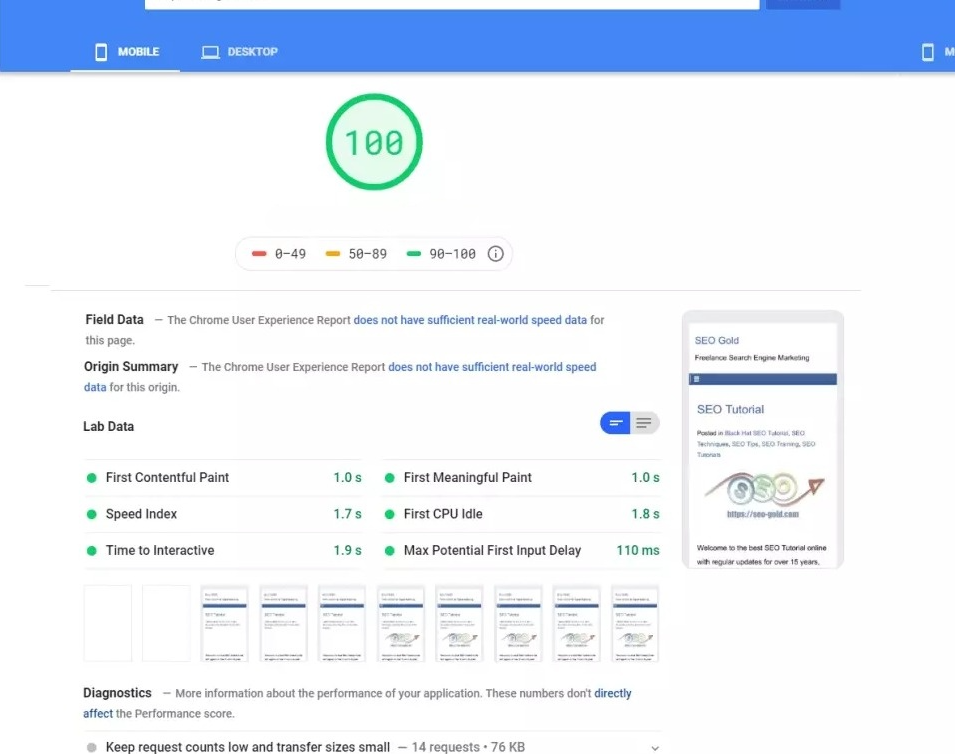This screenshot has width=955, height=754.
Task: Click the green 90-100 legend swatch
Action: tap(414, 254)
